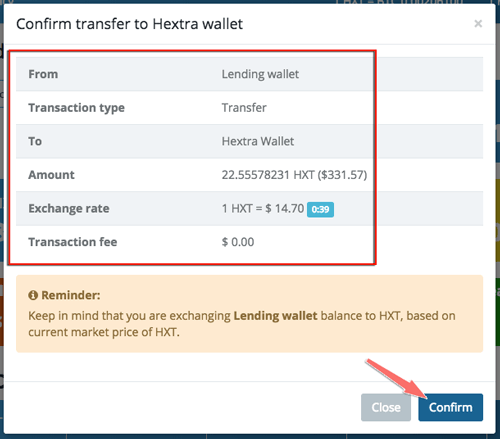Click the Transaction fee label
500x439 pixels.
coord(73,242)
